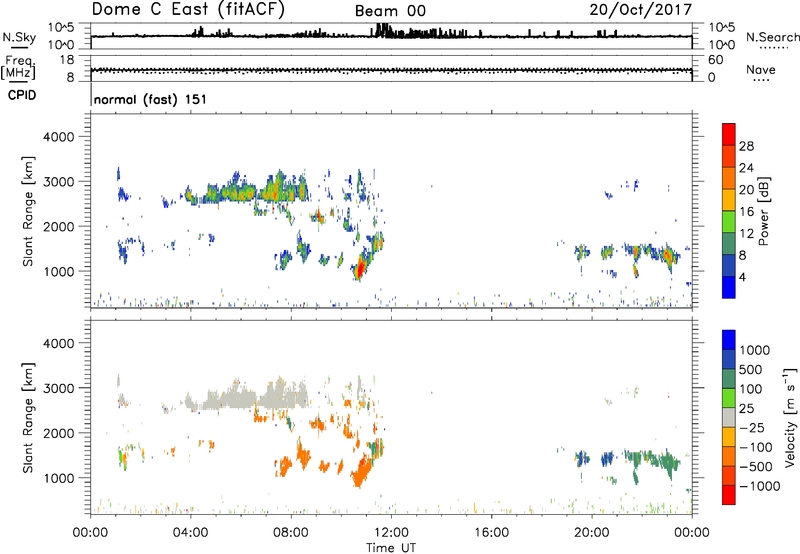The image size is (800, 554).
Task: Click the 'Time UT' axis title
Action: click(x=391, y=548)
